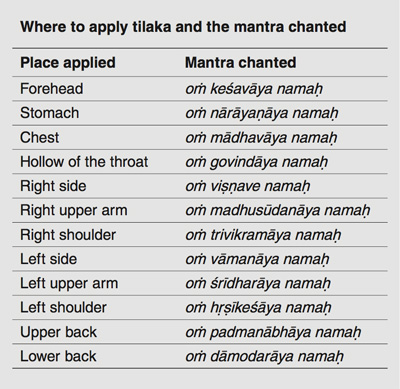This screenshot has height=389, width=400.
Task: Click the table title about applying tilaka
Action: coord(183,27)
